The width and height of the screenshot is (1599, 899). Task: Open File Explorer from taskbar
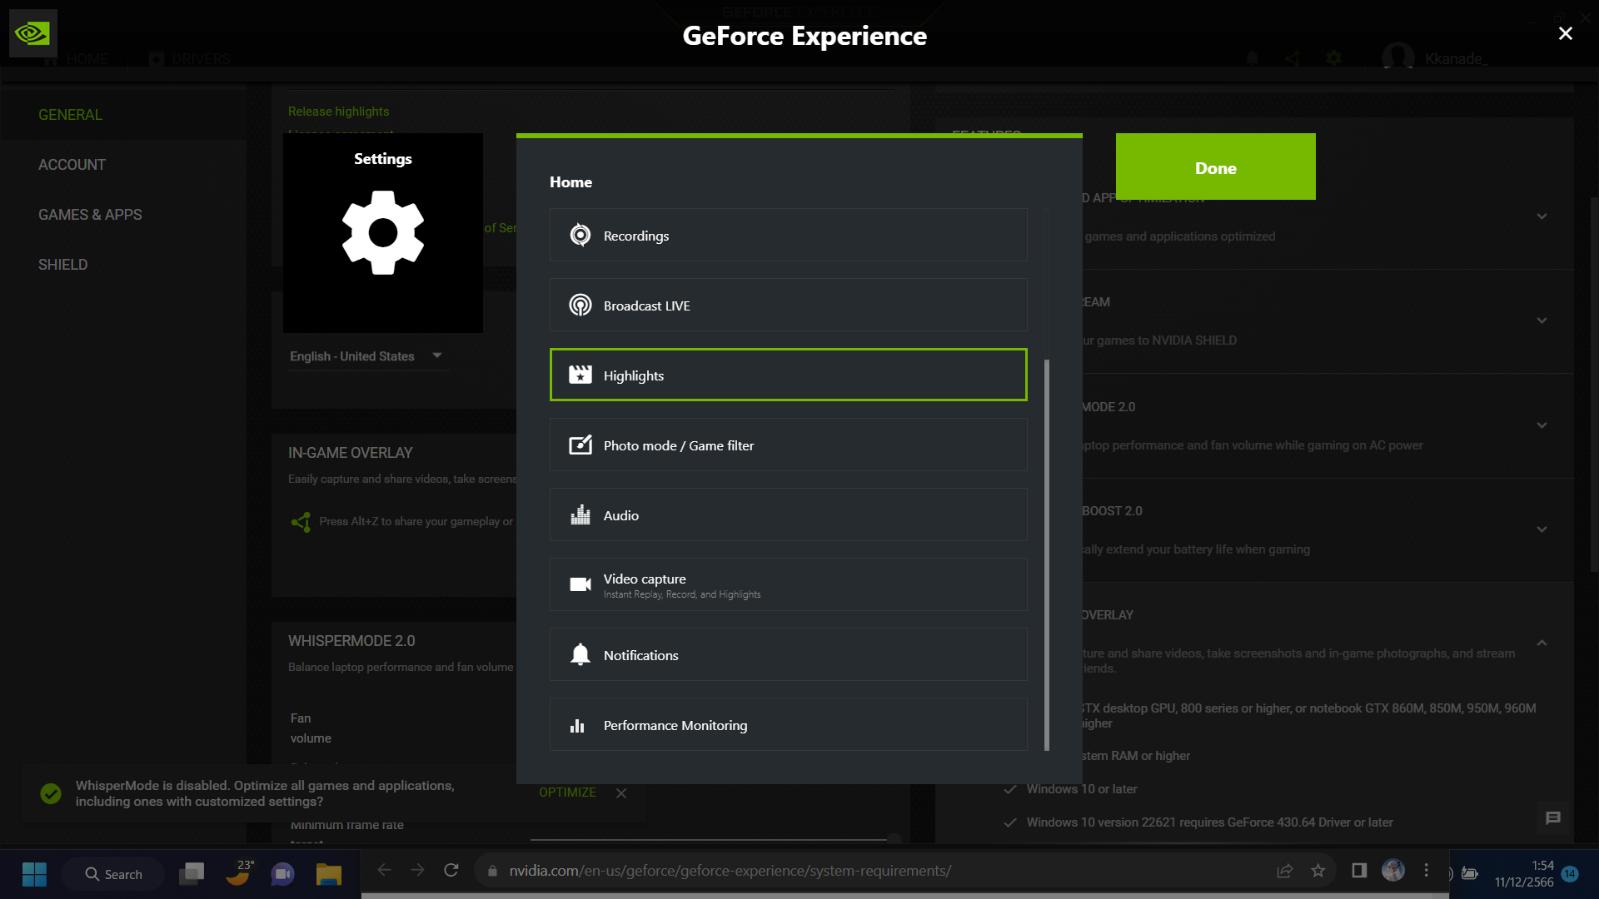click(x=329, y=874)
